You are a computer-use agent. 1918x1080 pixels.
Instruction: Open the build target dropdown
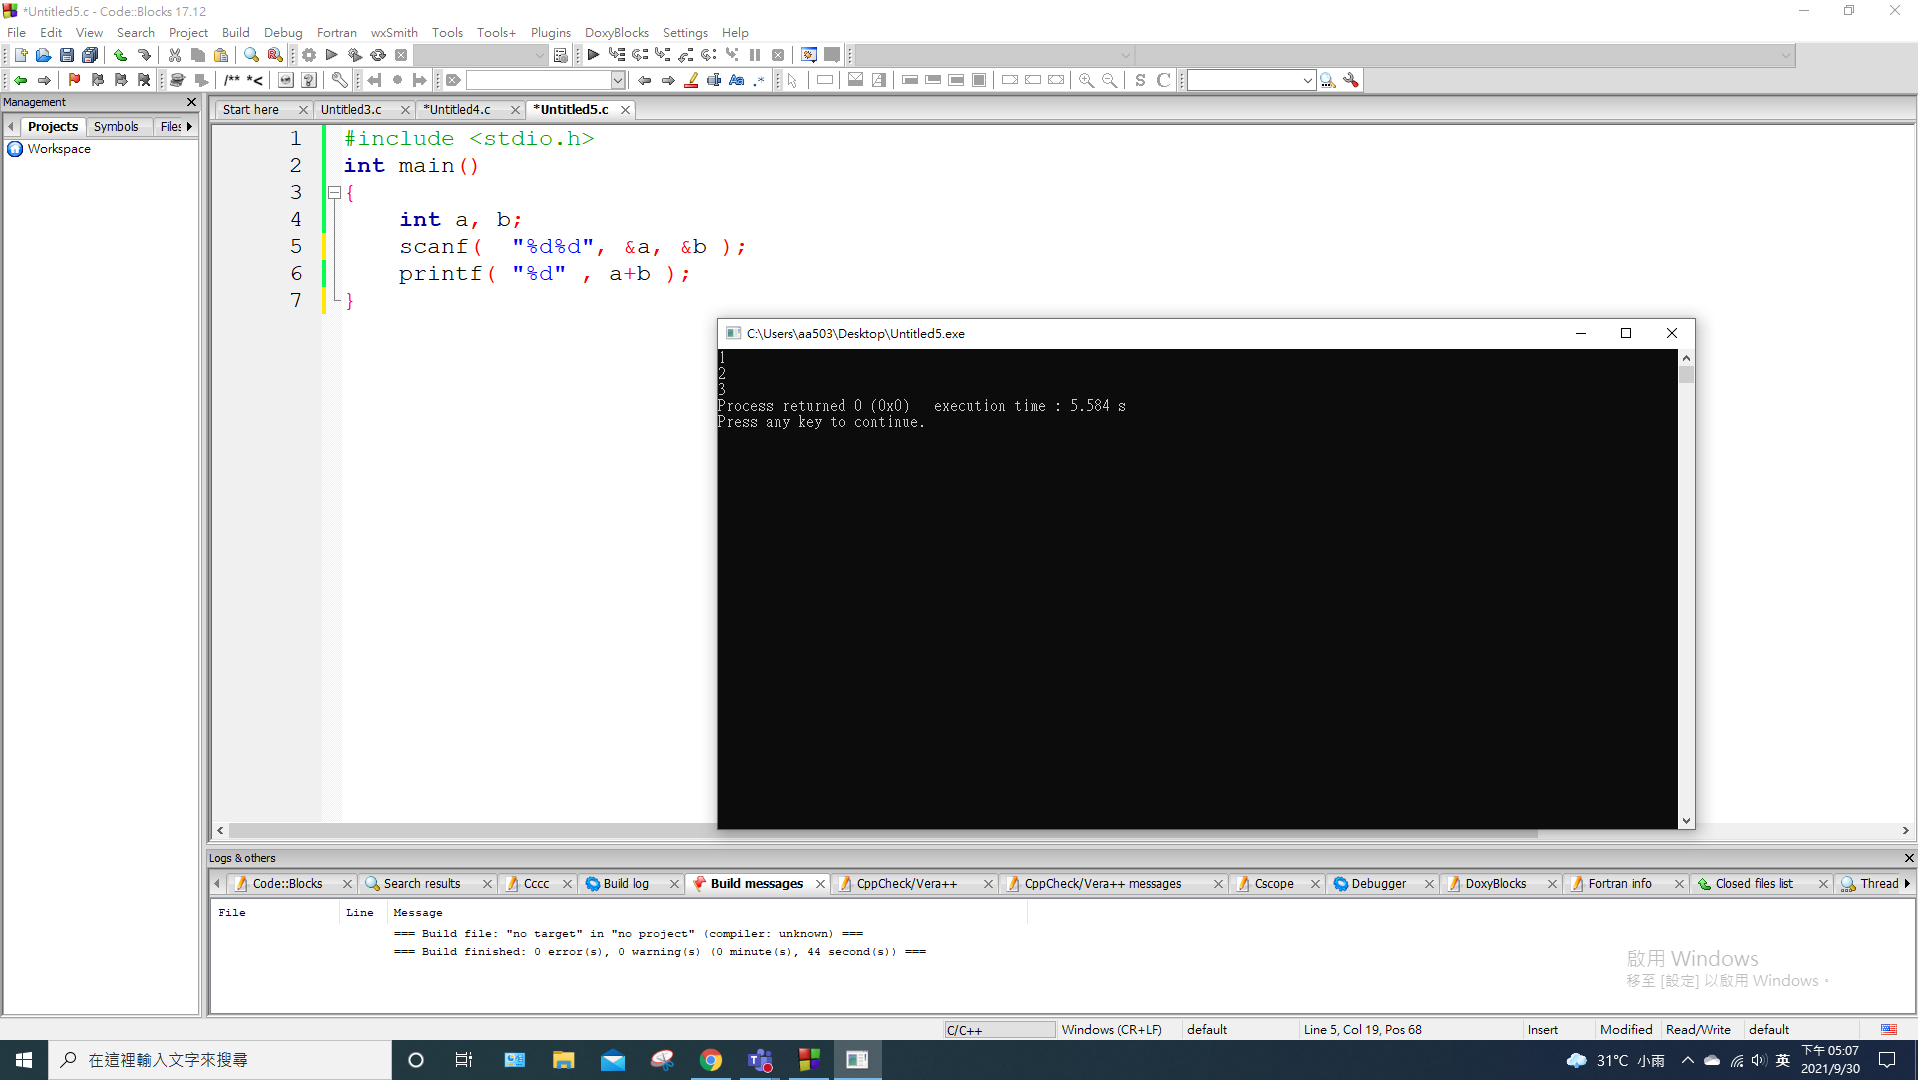[539, 55]
